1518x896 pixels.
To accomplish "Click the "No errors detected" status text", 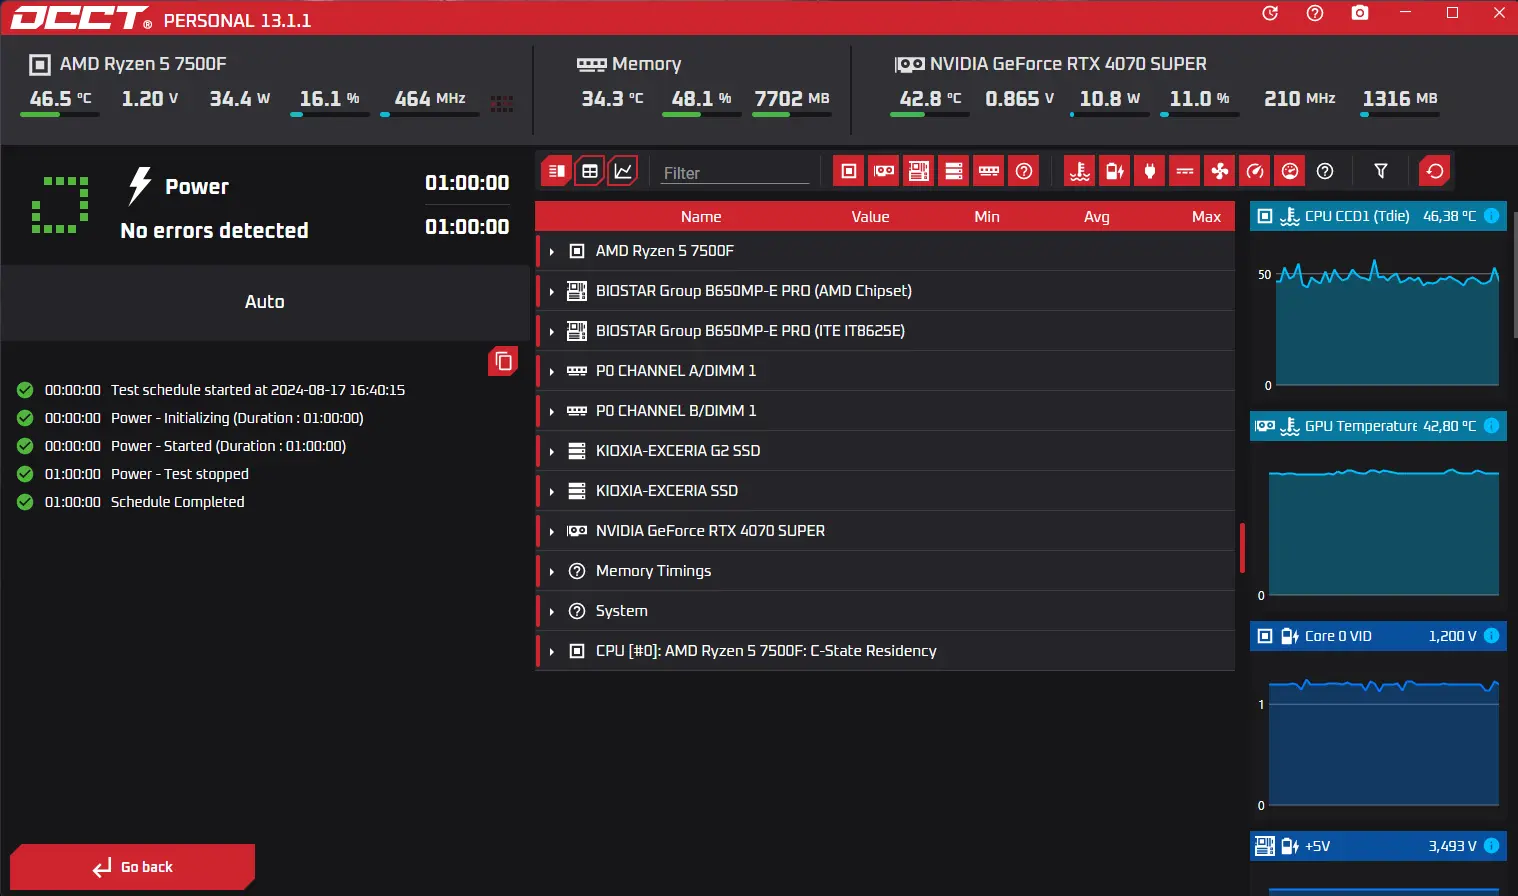I will (214, 231).
